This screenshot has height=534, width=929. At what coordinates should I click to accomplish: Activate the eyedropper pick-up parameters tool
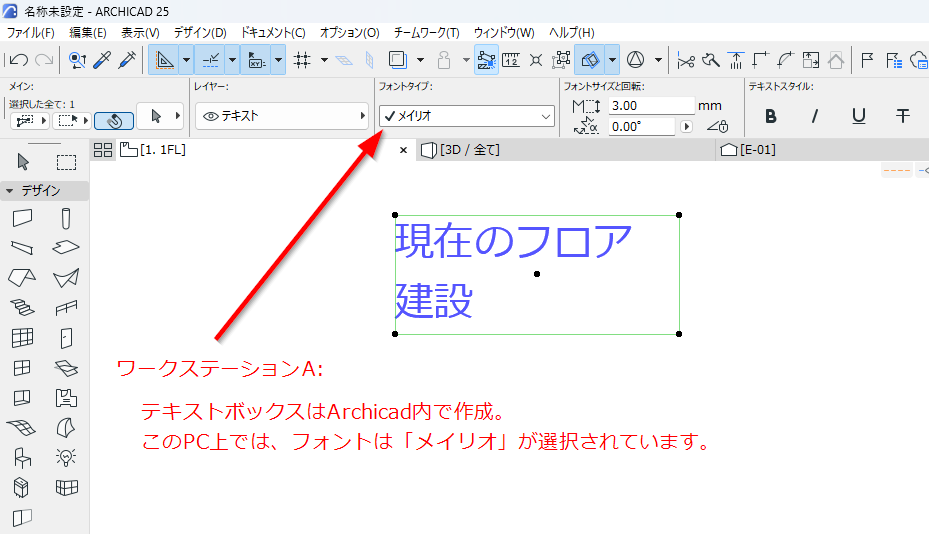pyautogui.click(x=102, y=60)
